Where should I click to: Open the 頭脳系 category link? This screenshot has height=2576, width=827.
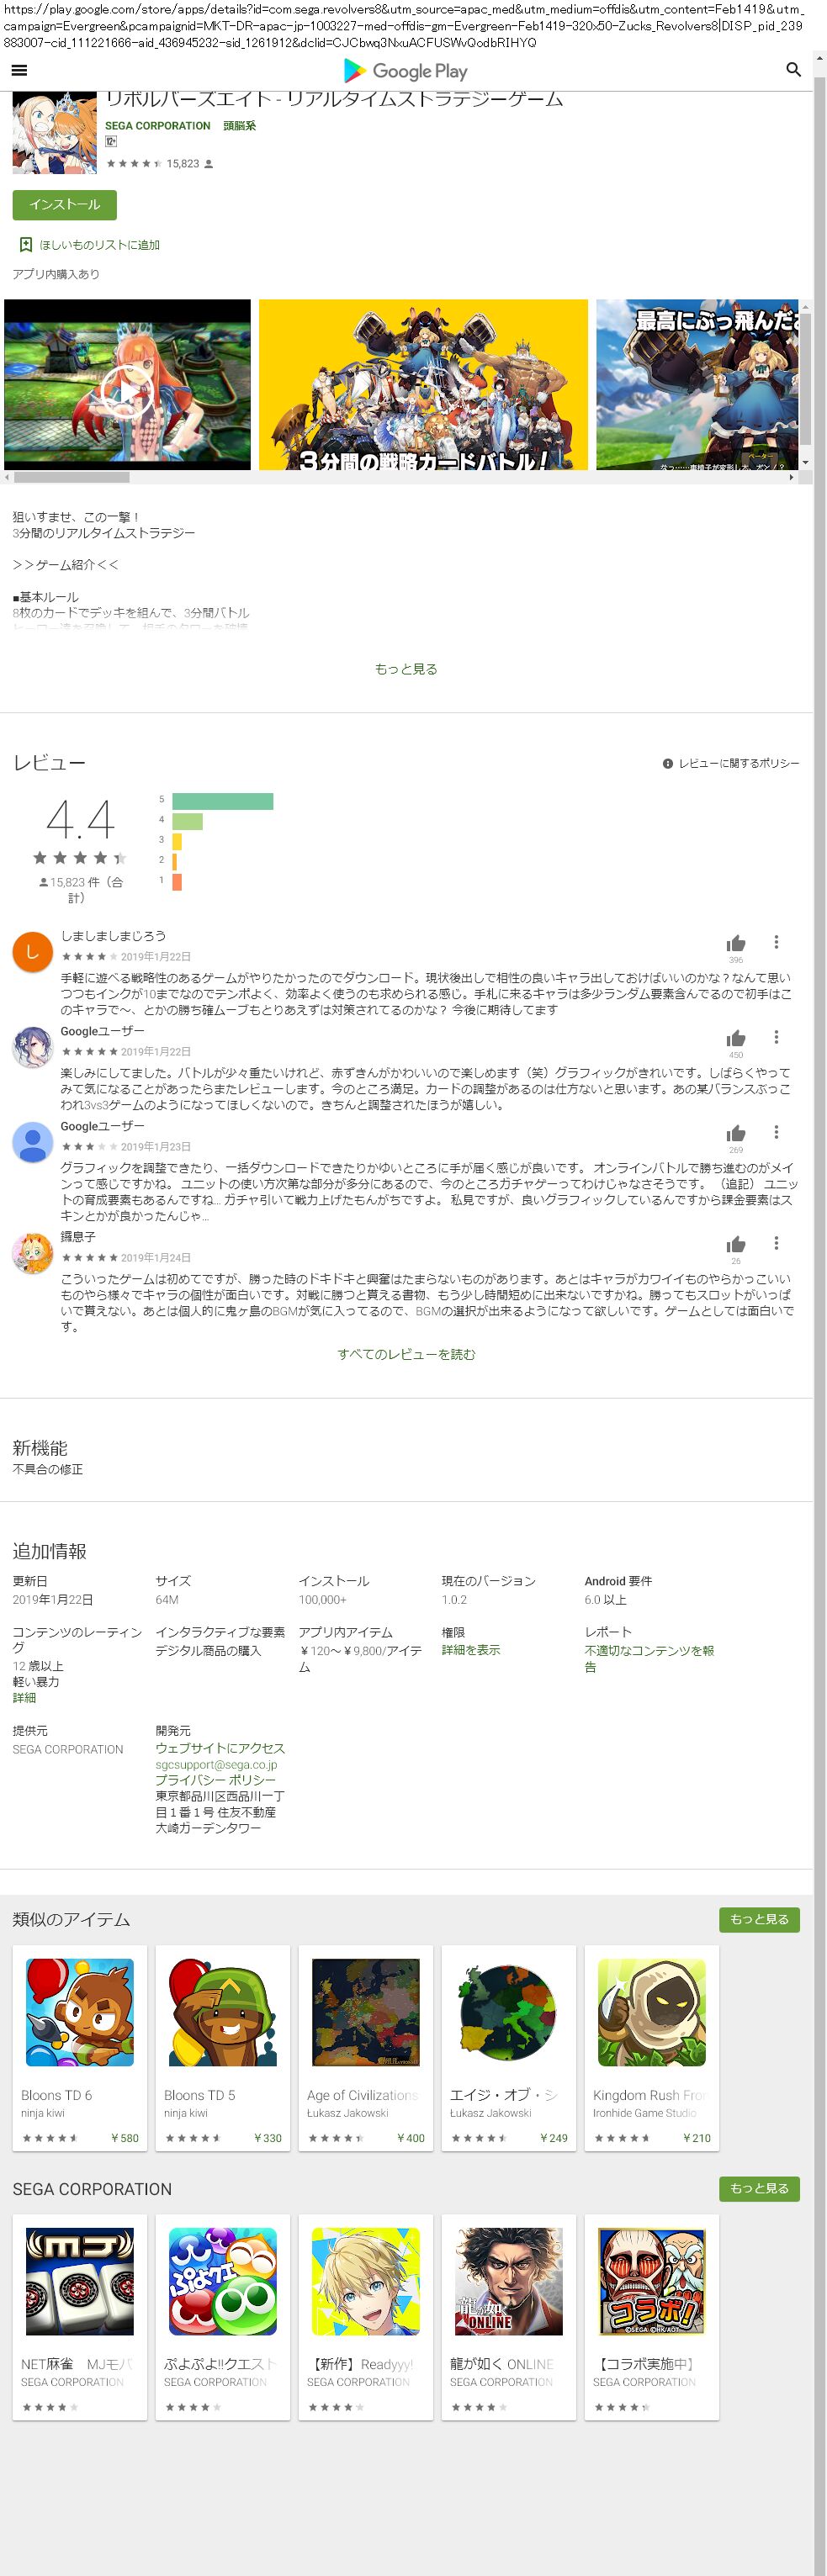pos(239,126)
